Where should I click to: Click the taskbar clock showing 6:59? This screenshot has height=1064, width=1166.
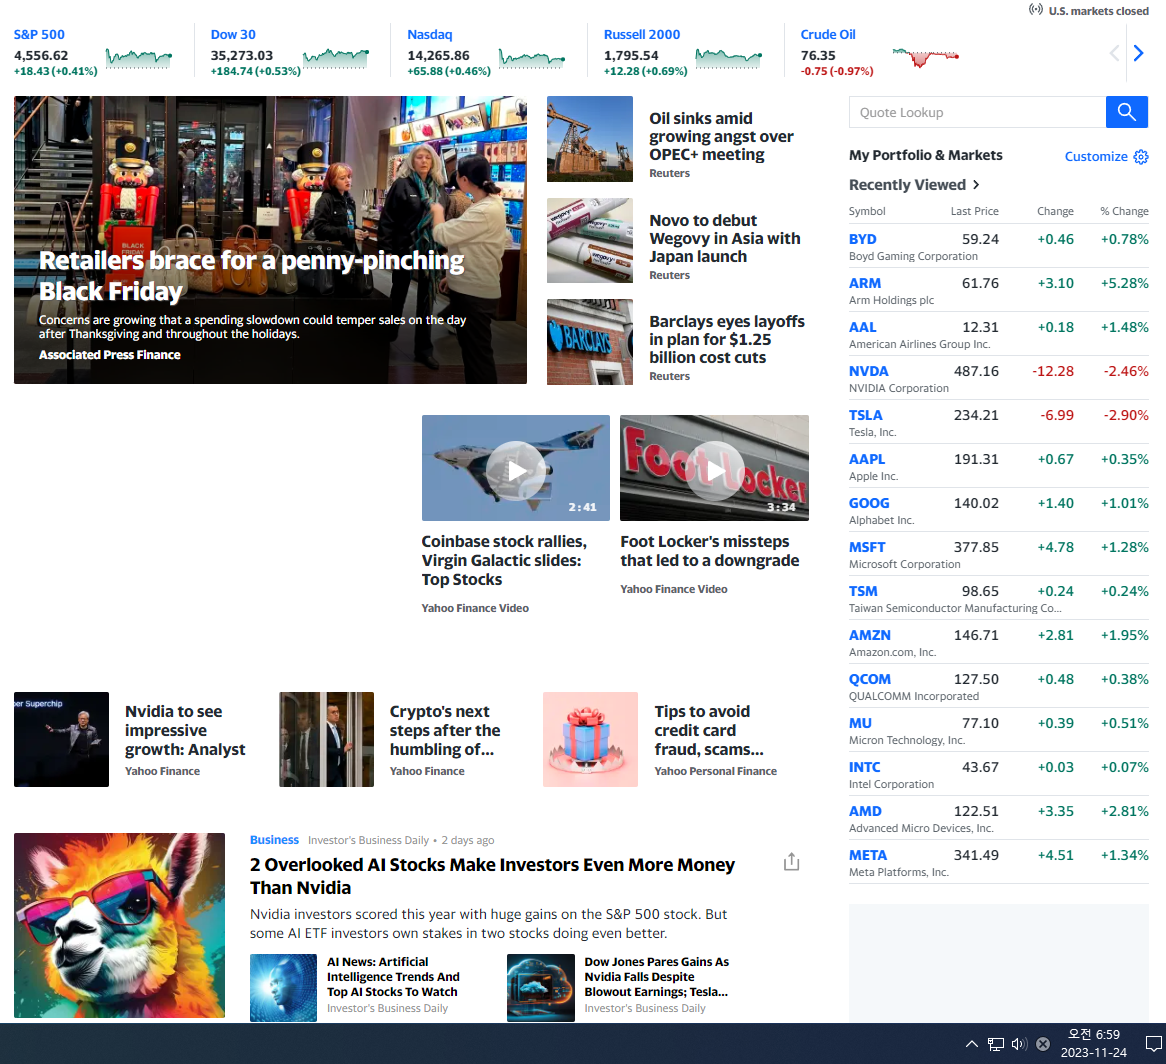tap(1093, 1043)
